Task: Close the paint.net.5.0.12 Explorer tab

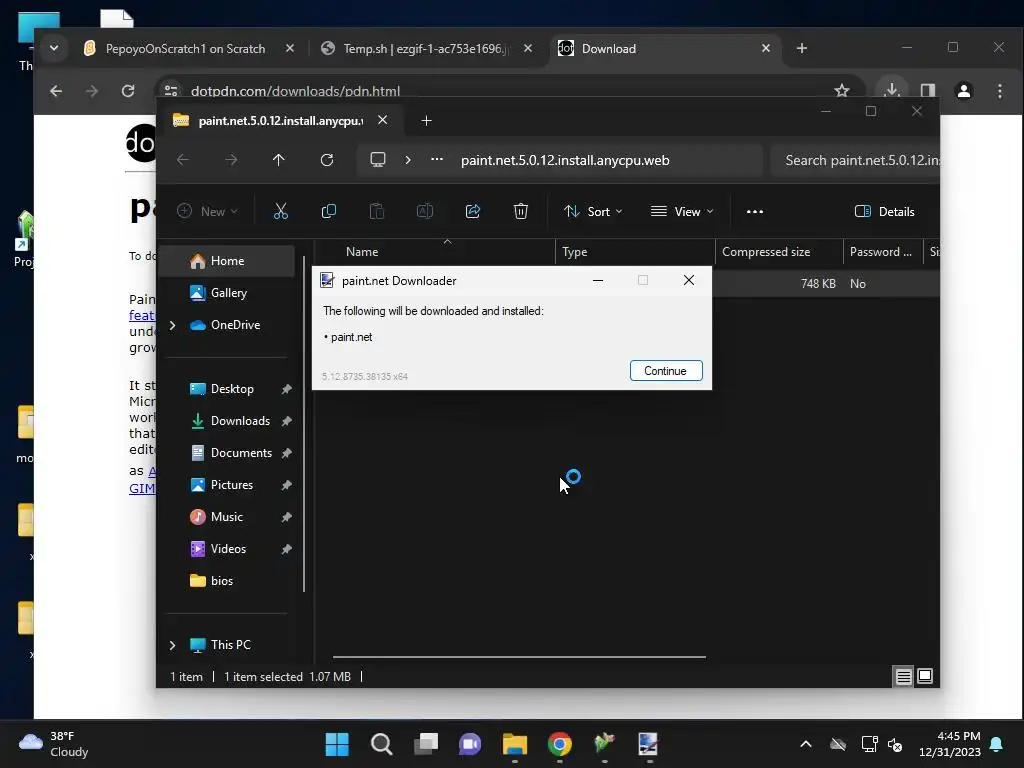Action: (383, 120)
